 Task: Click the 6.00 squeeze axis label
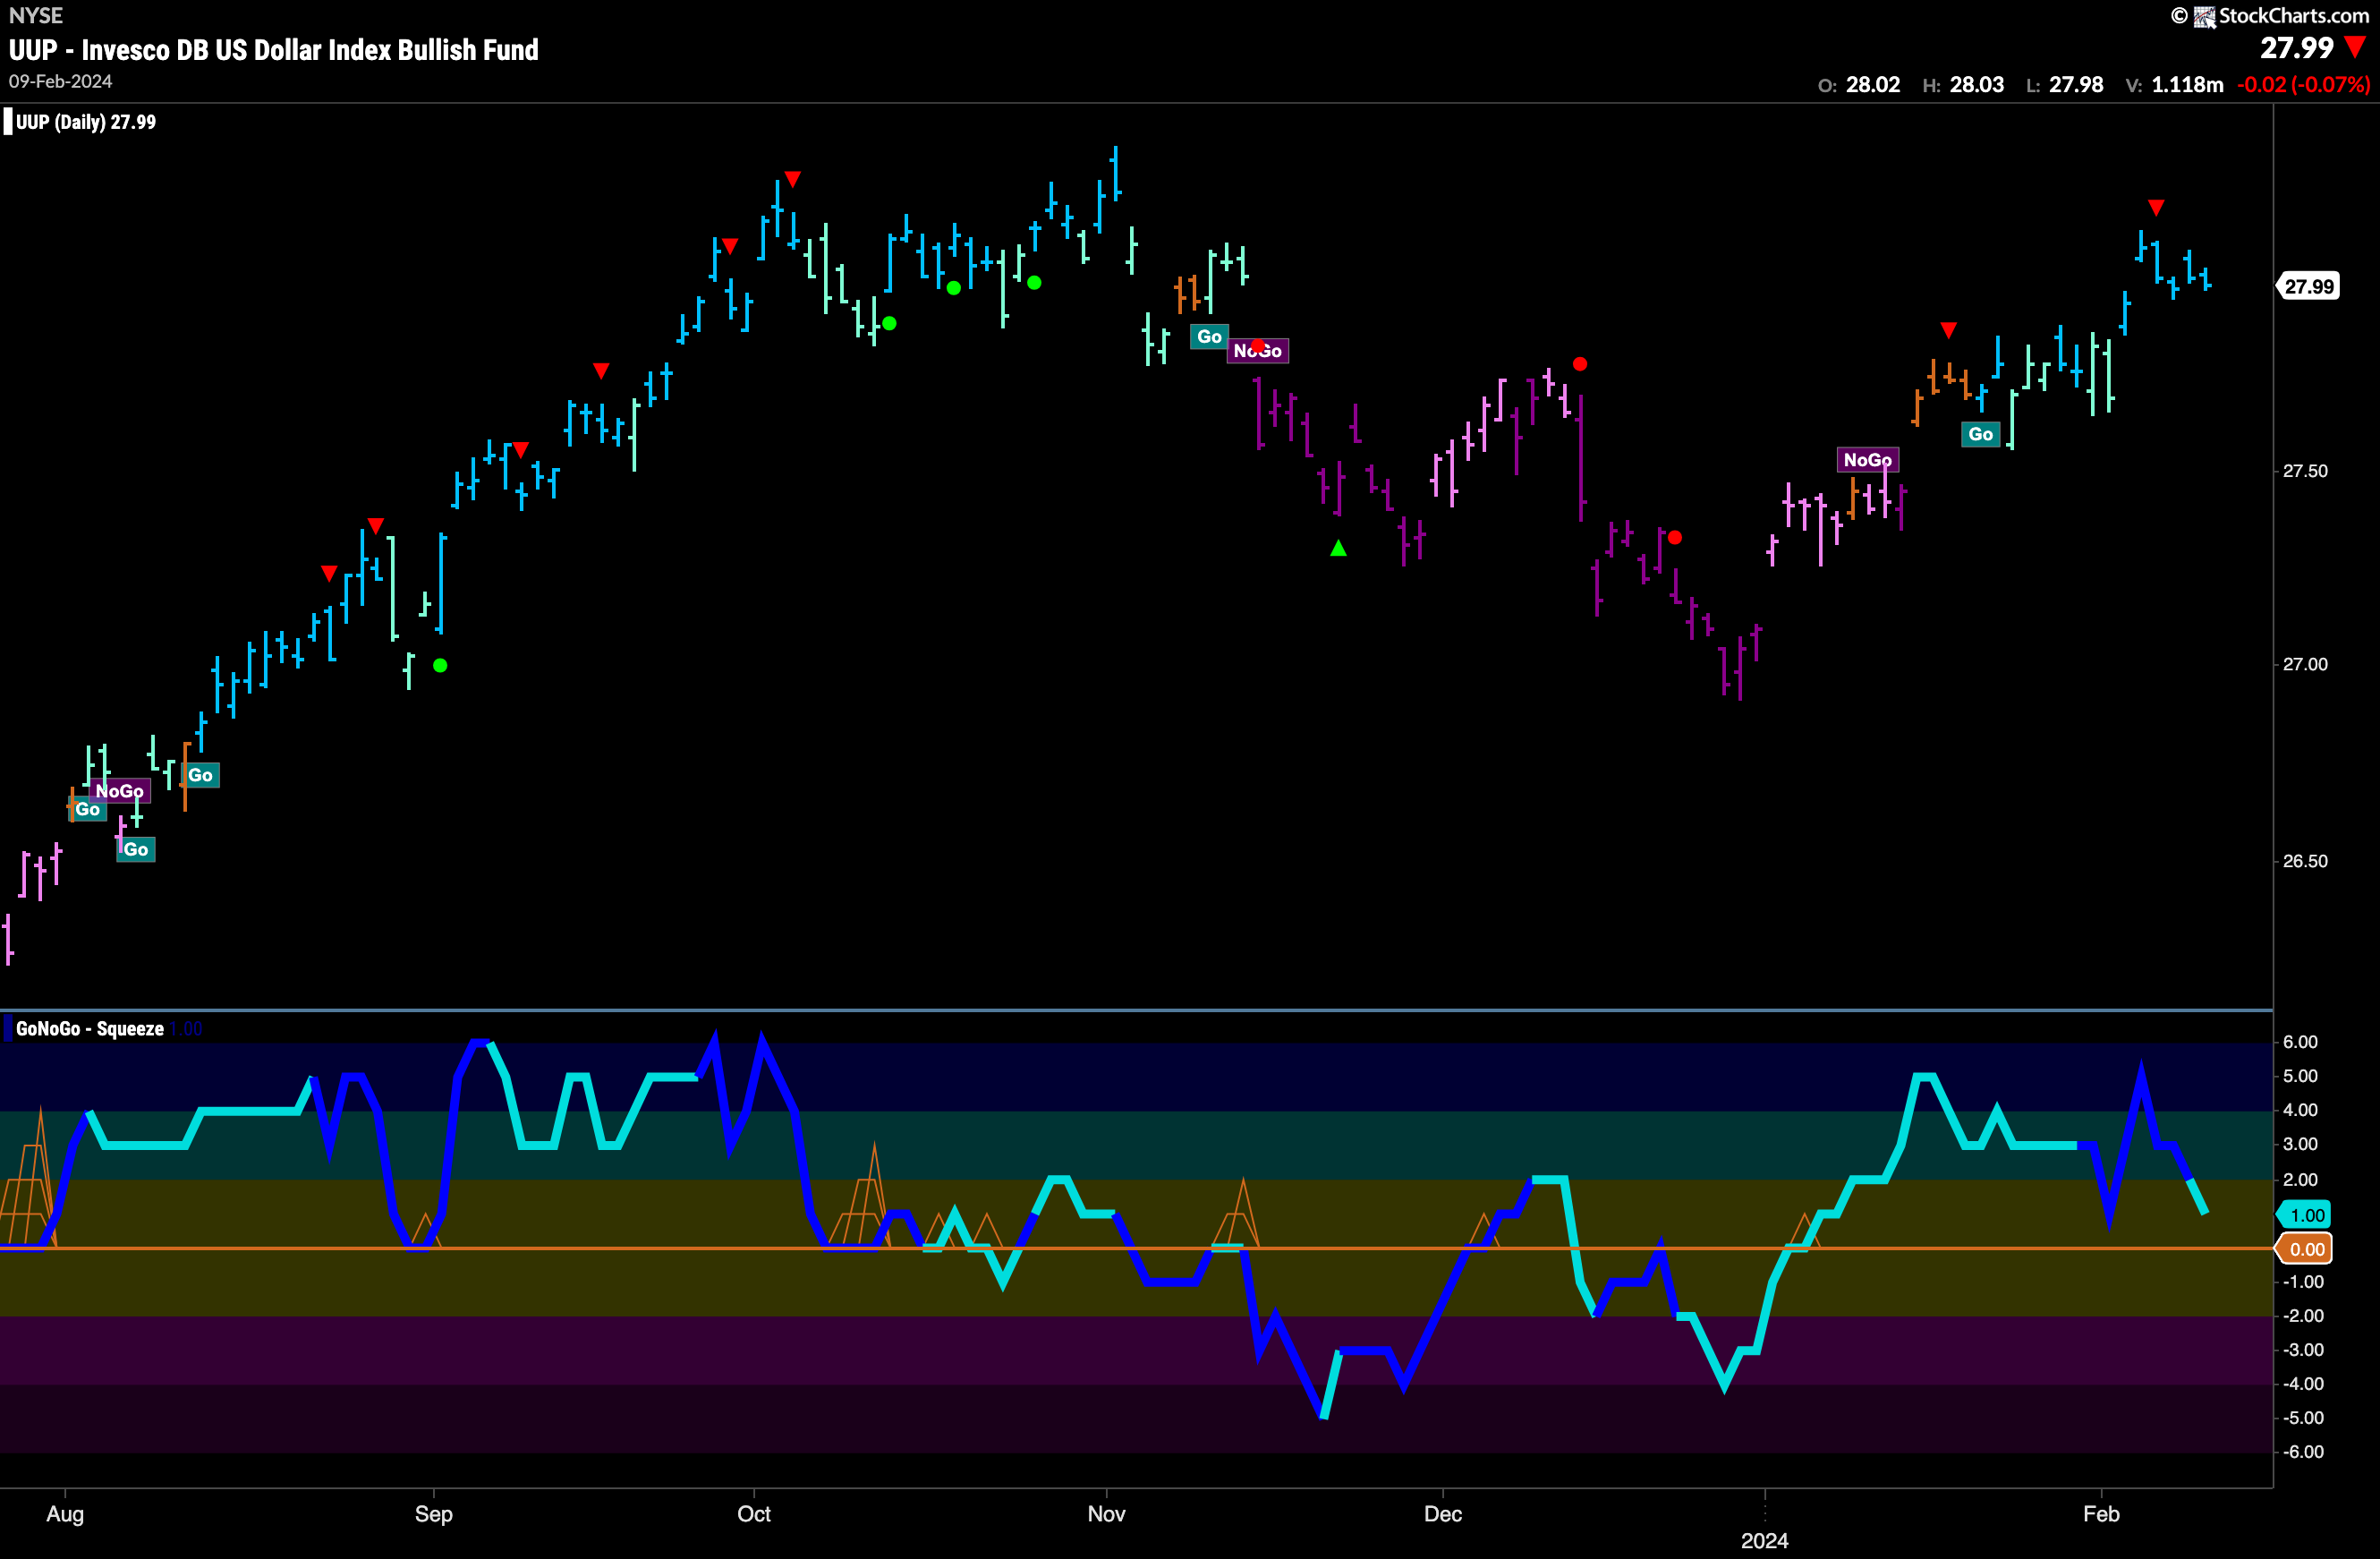2300,1042
